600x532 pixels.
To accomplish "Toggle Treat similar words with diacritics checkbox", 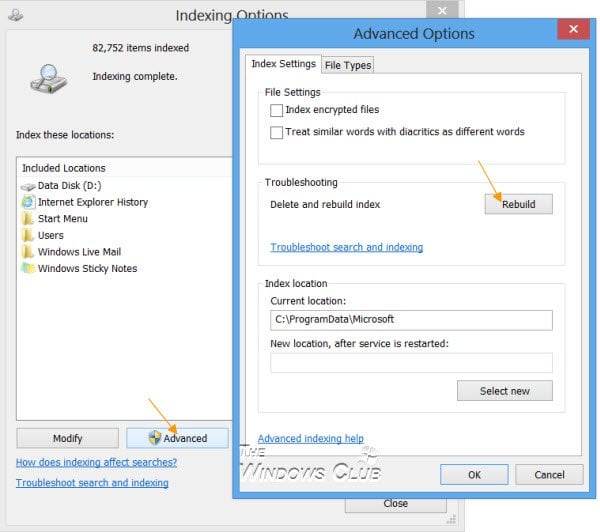I will pyautogui.click(x=276, y=132).
